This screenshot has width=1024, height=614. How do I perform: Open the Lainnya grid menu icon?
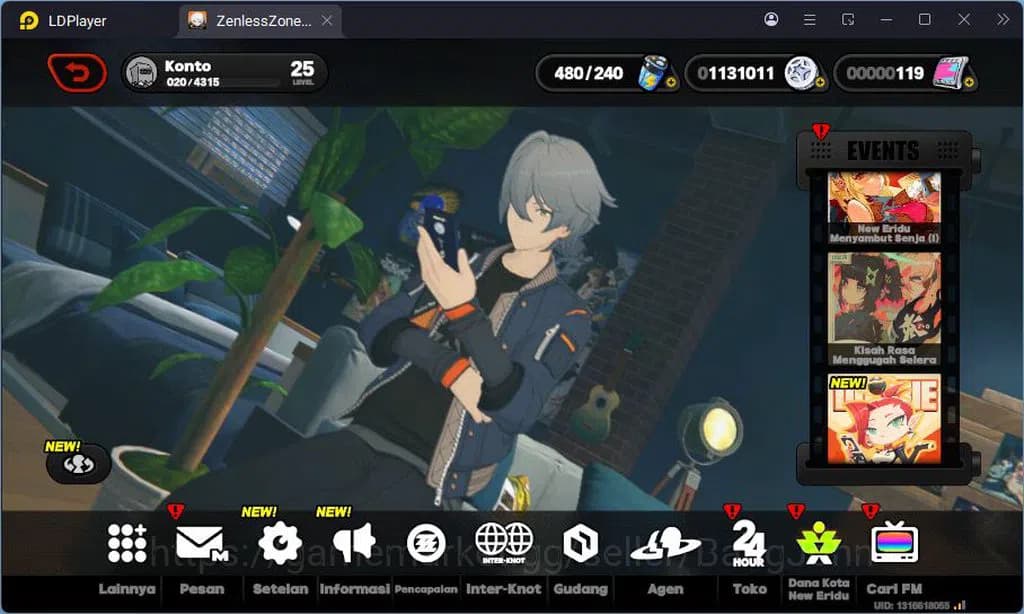point(127,543)
